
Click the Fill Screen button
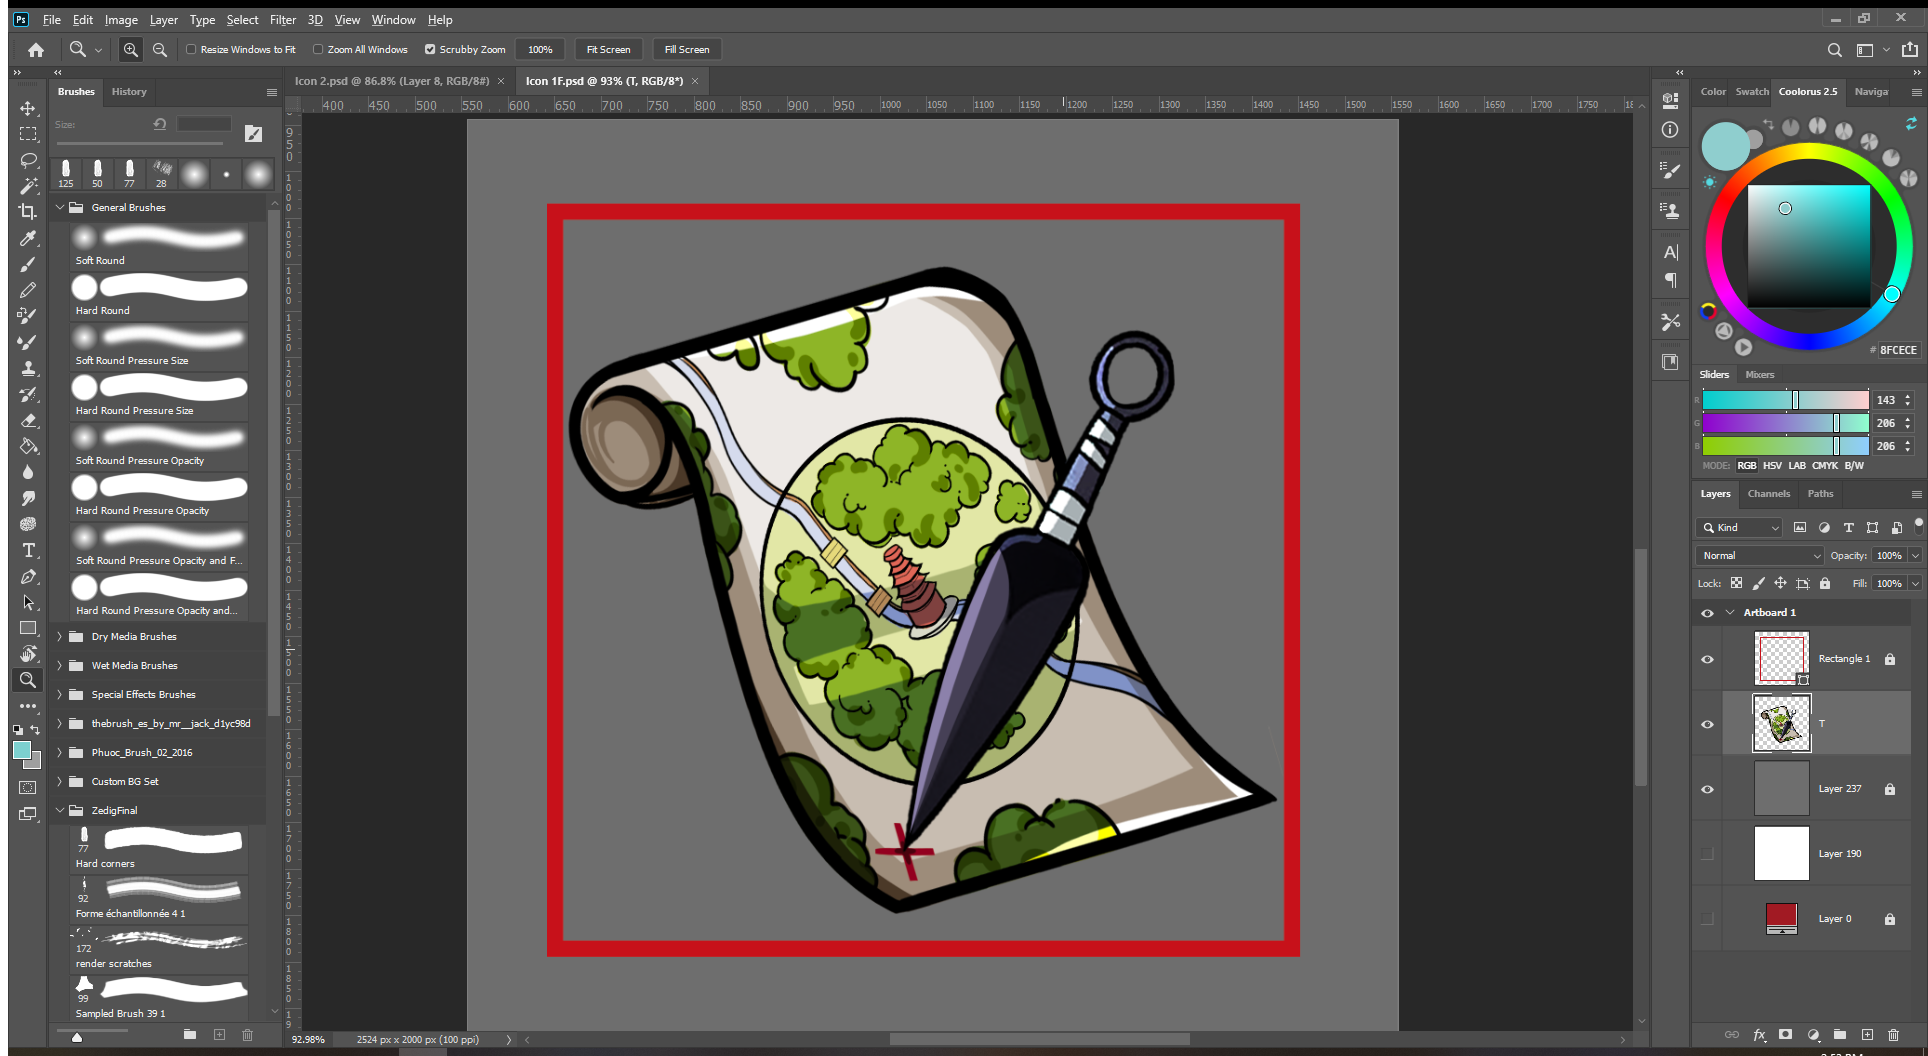click(x=687, y=49)
